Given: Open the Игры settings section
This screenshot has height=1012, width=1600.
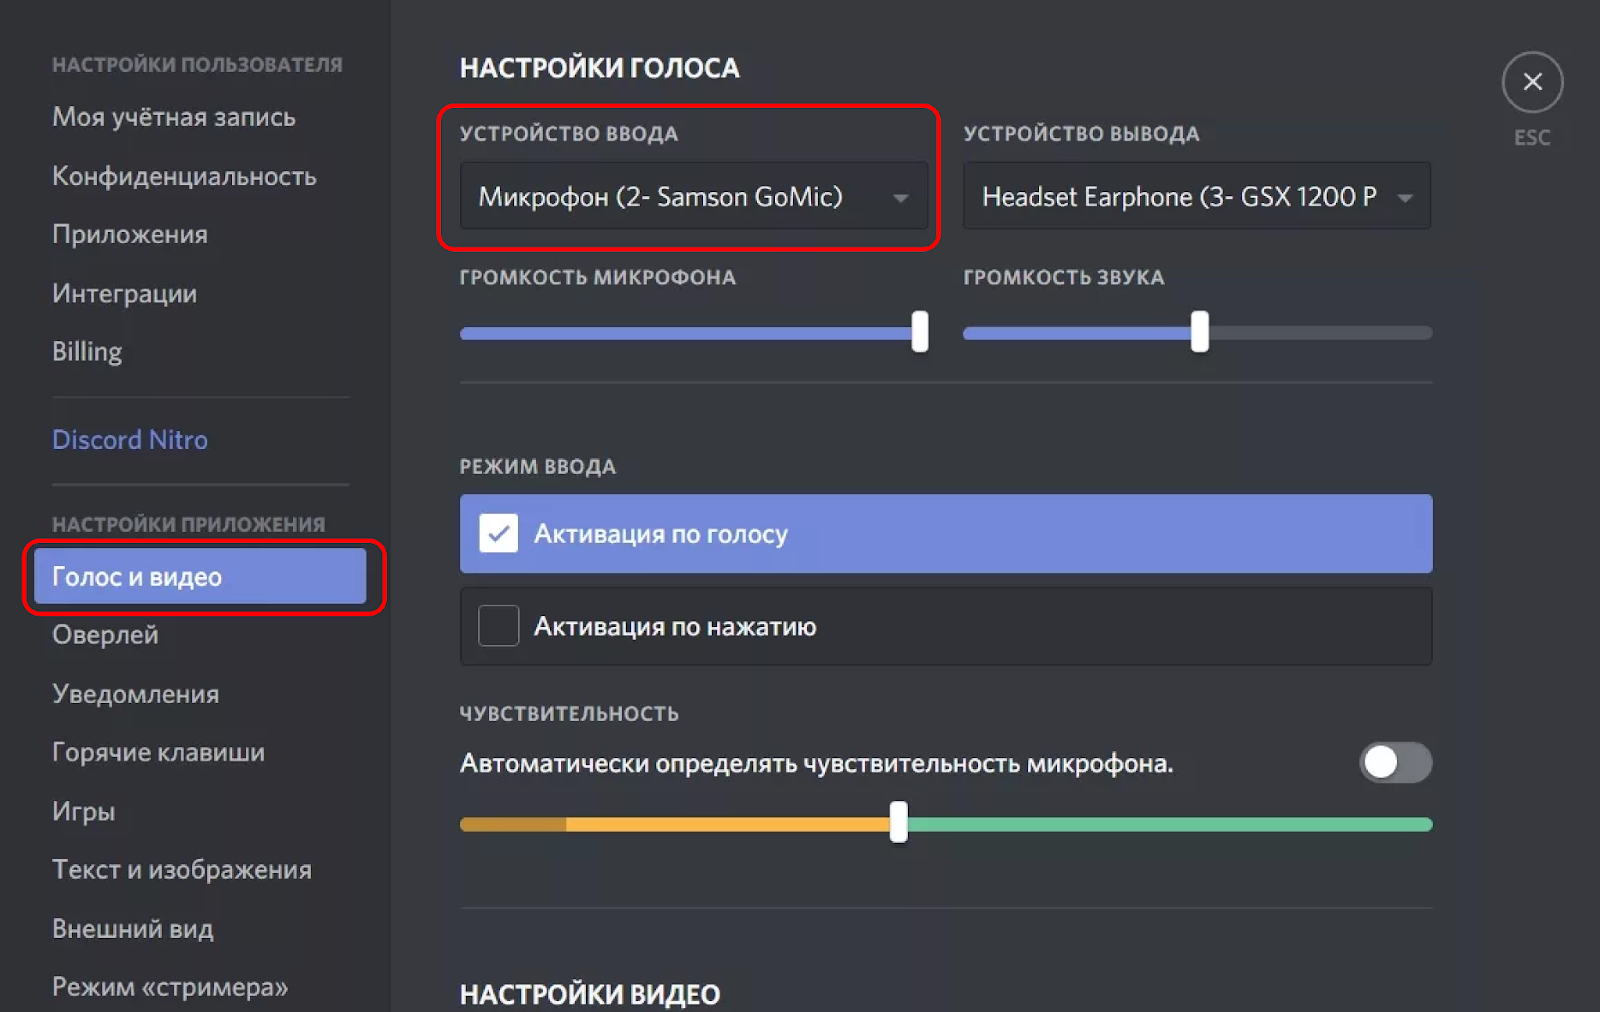Looking at the screenshot, I should 84,811.
